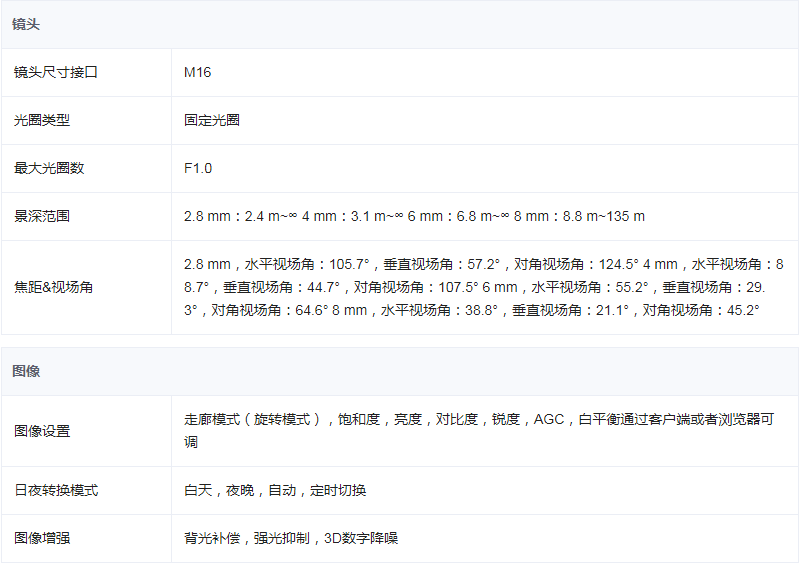Click the 光圈类型 row label
Image resolution: width=801 pixels, height=563 pixels.
(42, 120)
